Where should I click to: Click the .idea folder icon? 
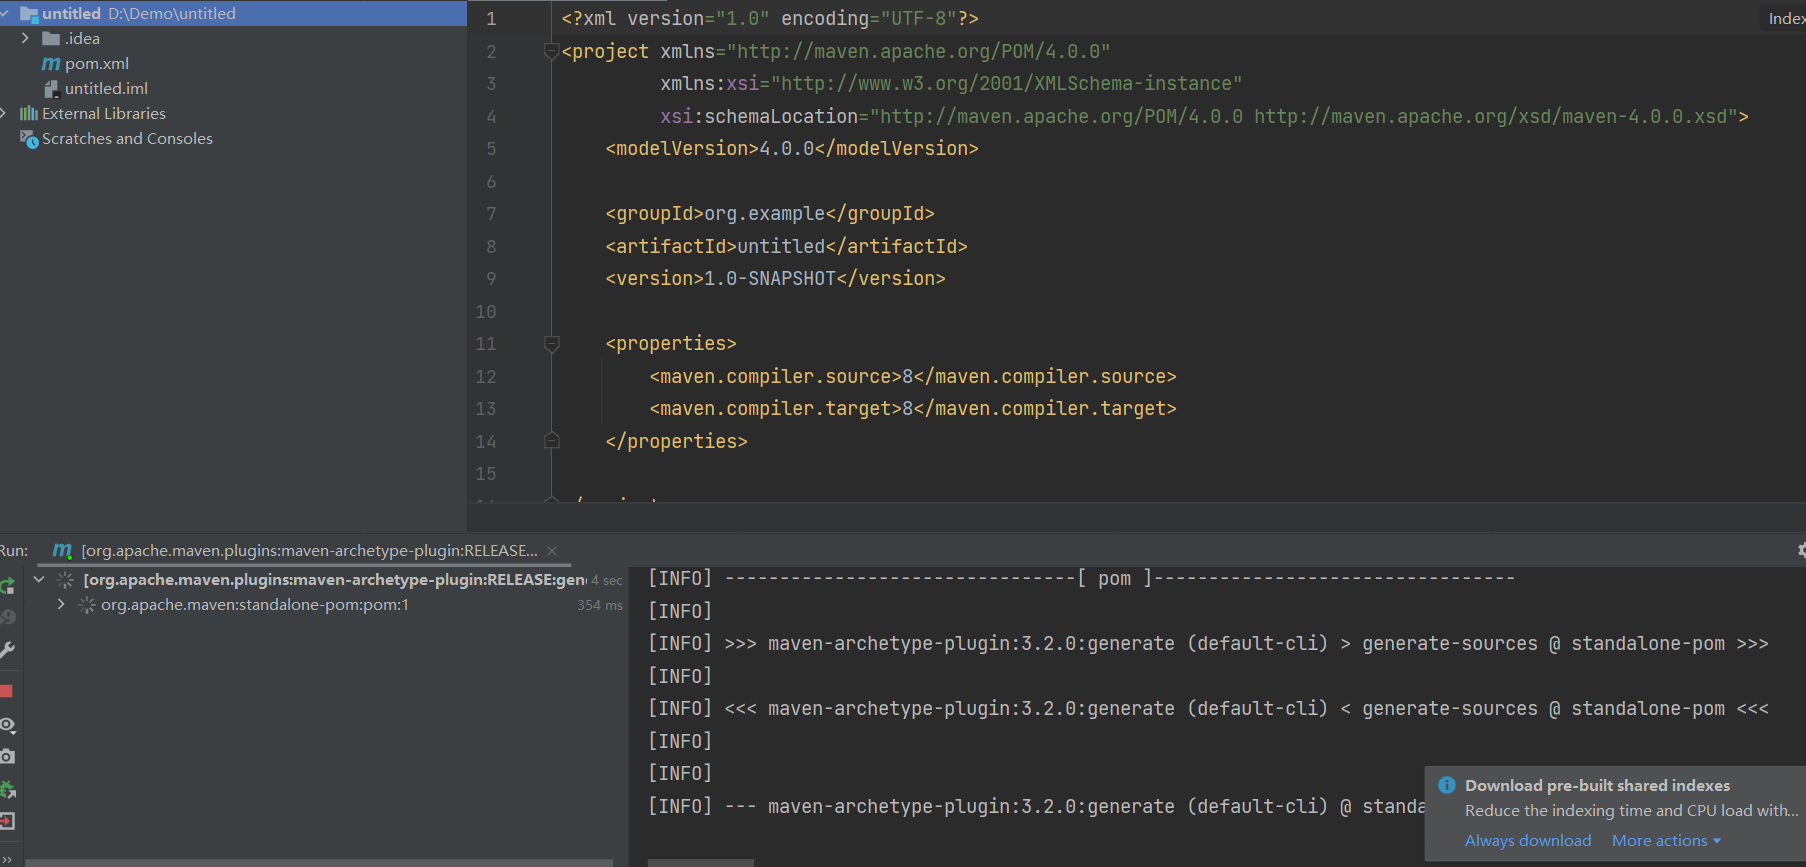(51, 38)
